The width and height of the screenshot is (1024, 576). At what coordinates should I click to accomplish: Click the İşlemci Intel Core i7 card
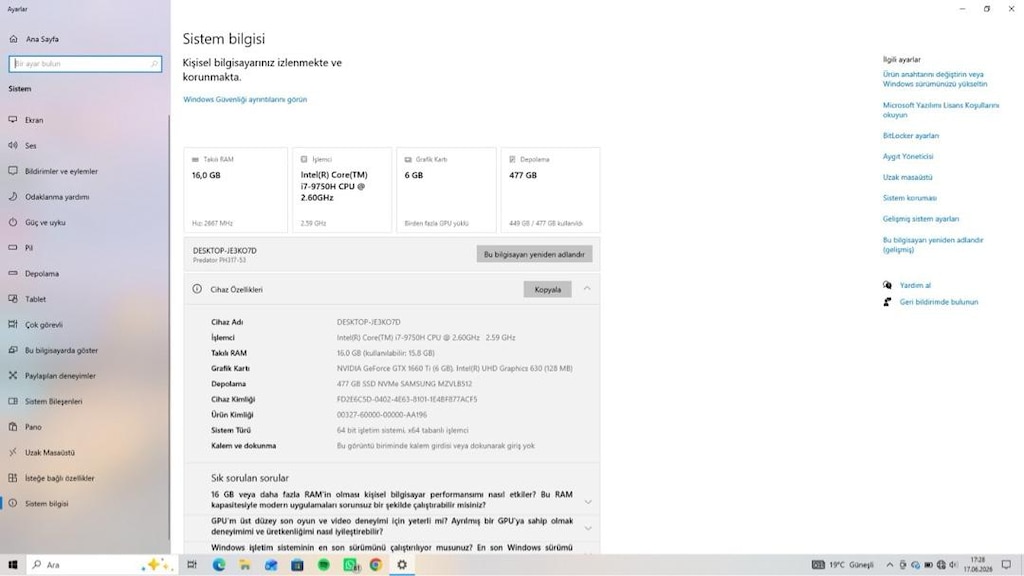342,190
